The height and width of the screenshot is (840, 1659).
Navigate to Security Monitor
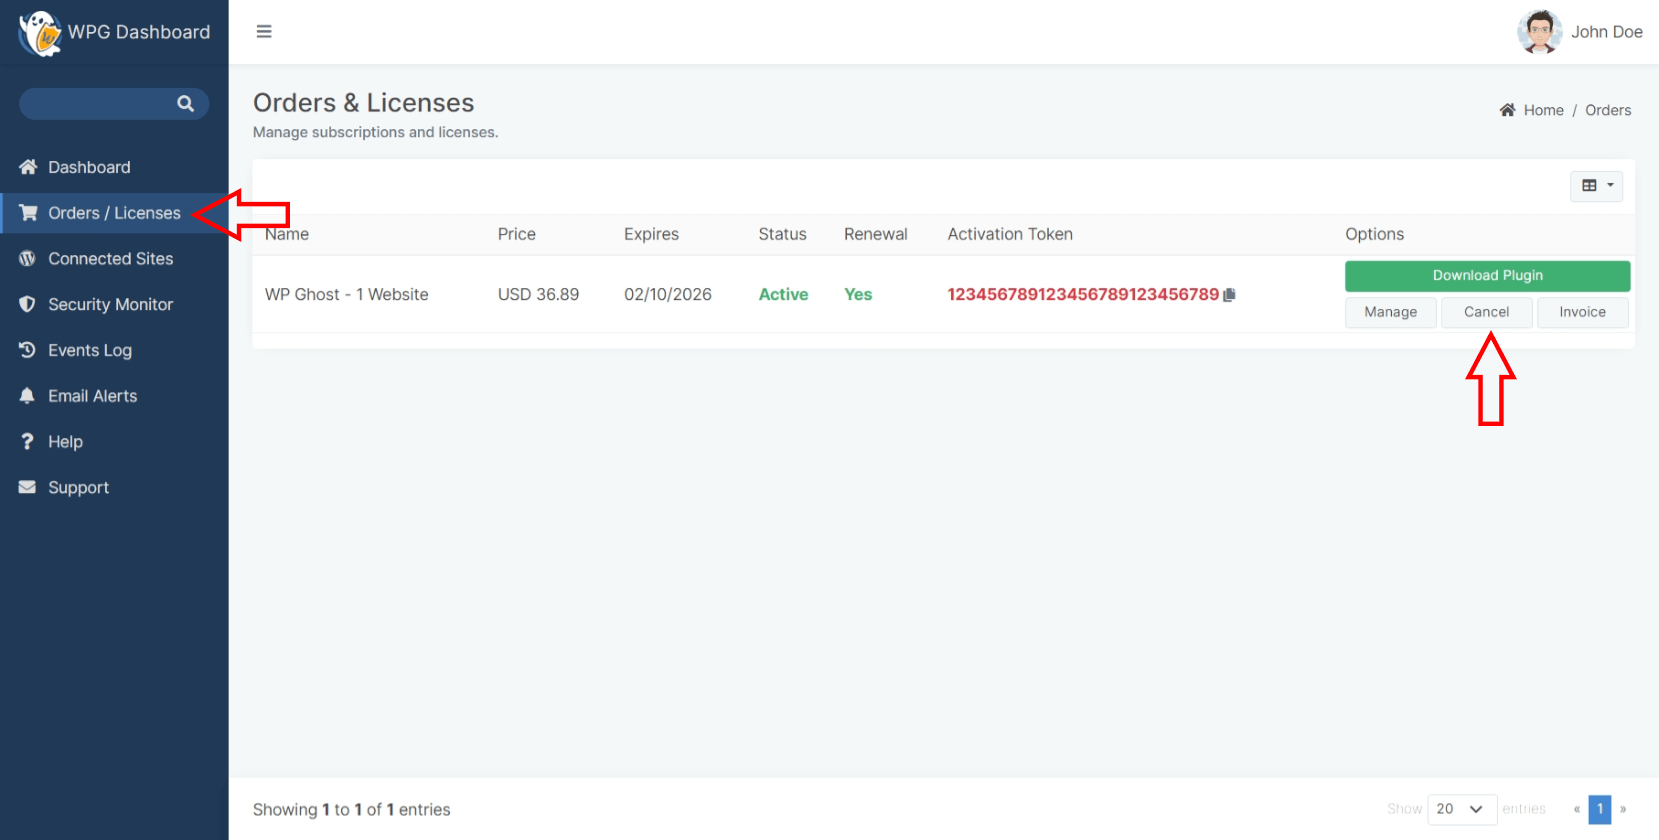pos(110,305)
